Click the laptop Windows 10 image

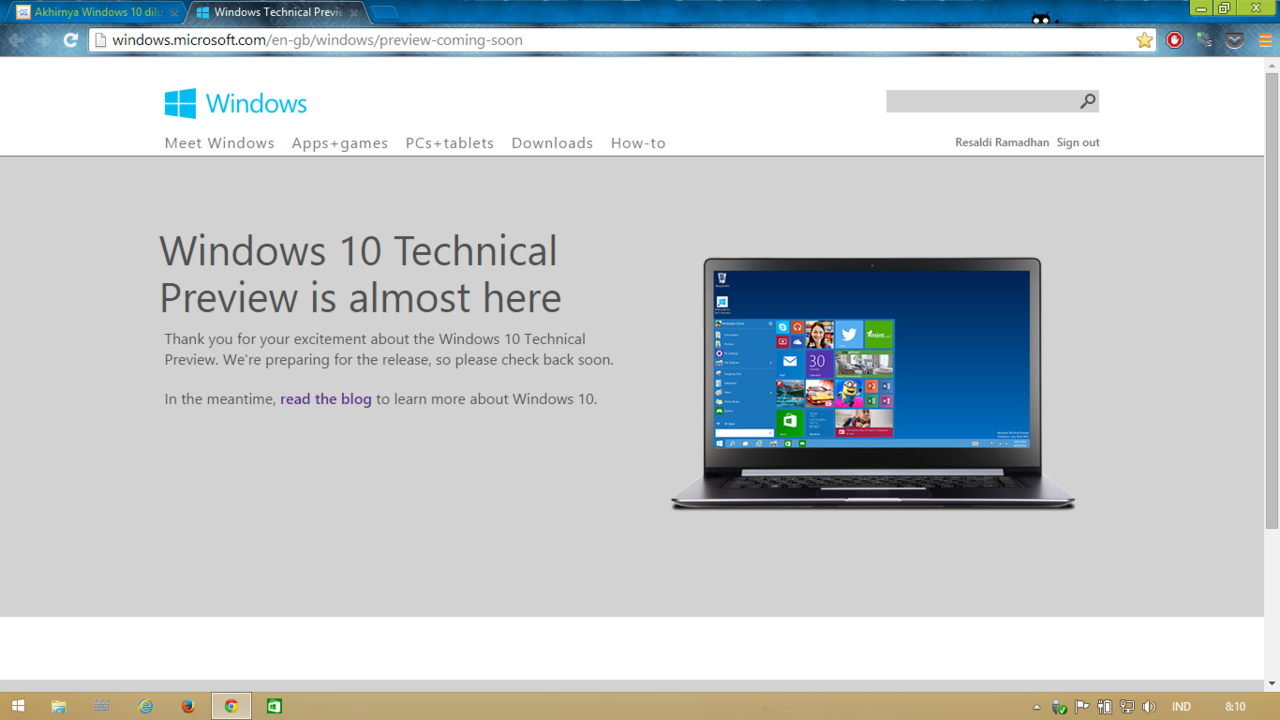click(x=872, y=384)
